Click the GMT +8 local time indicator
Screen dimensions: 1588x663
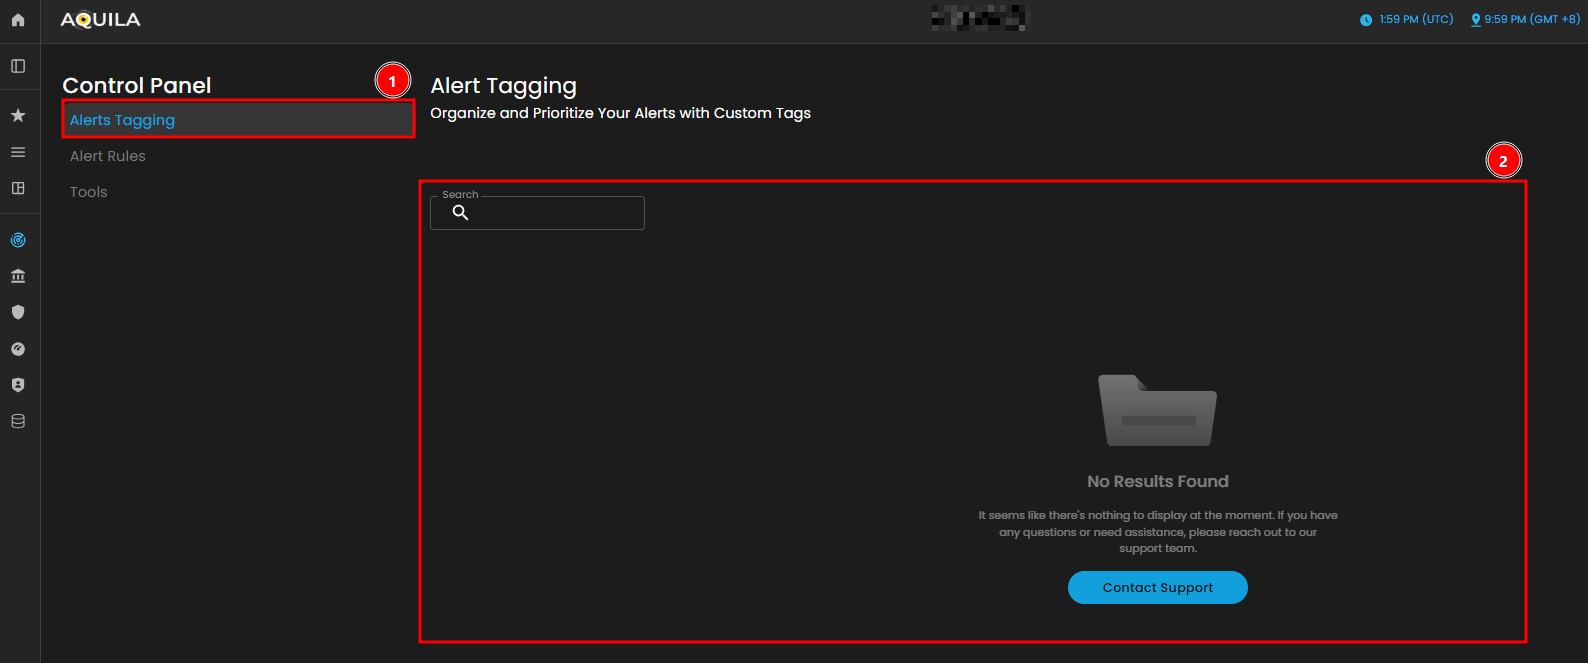pyautogui.click(x=1525, y=20)
